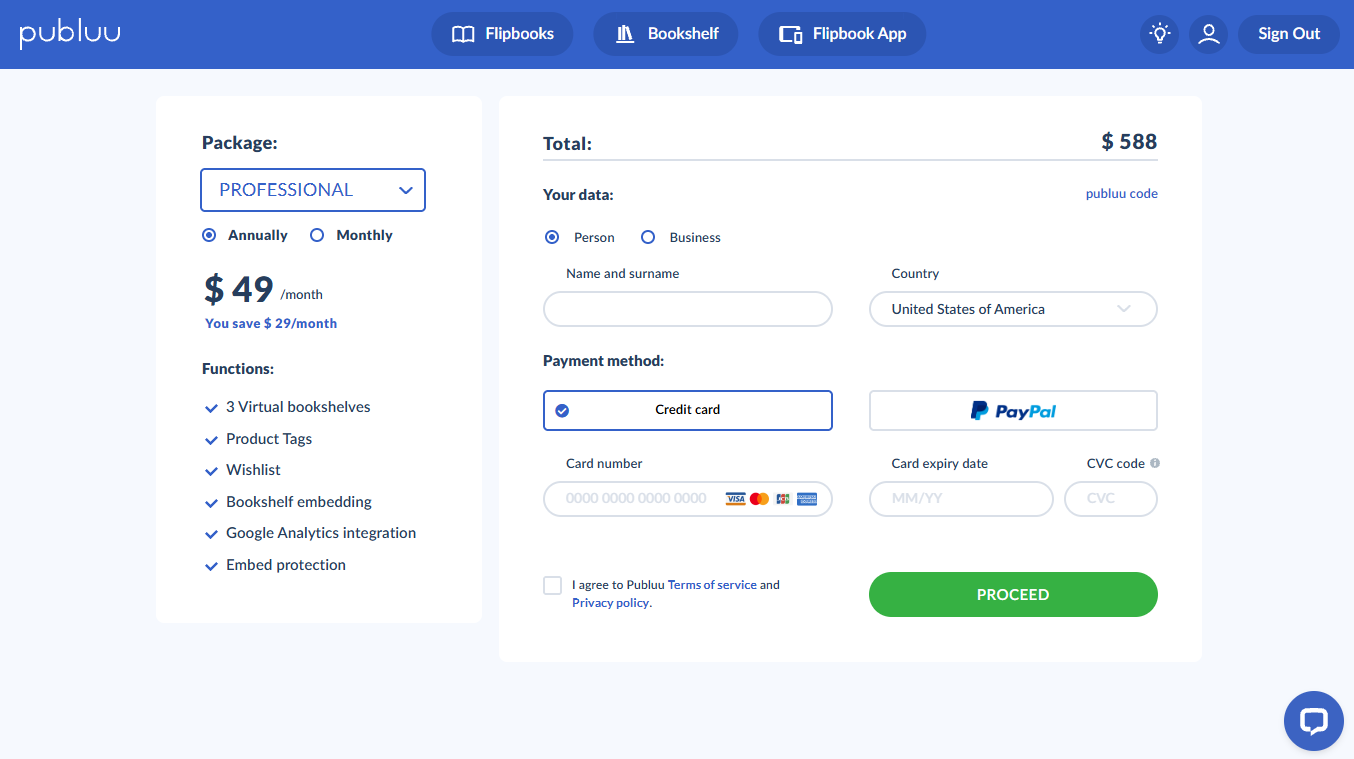Viewport: 1354px width, 759px height.
Task: Click the publuu logo
Action: point(70,33)
